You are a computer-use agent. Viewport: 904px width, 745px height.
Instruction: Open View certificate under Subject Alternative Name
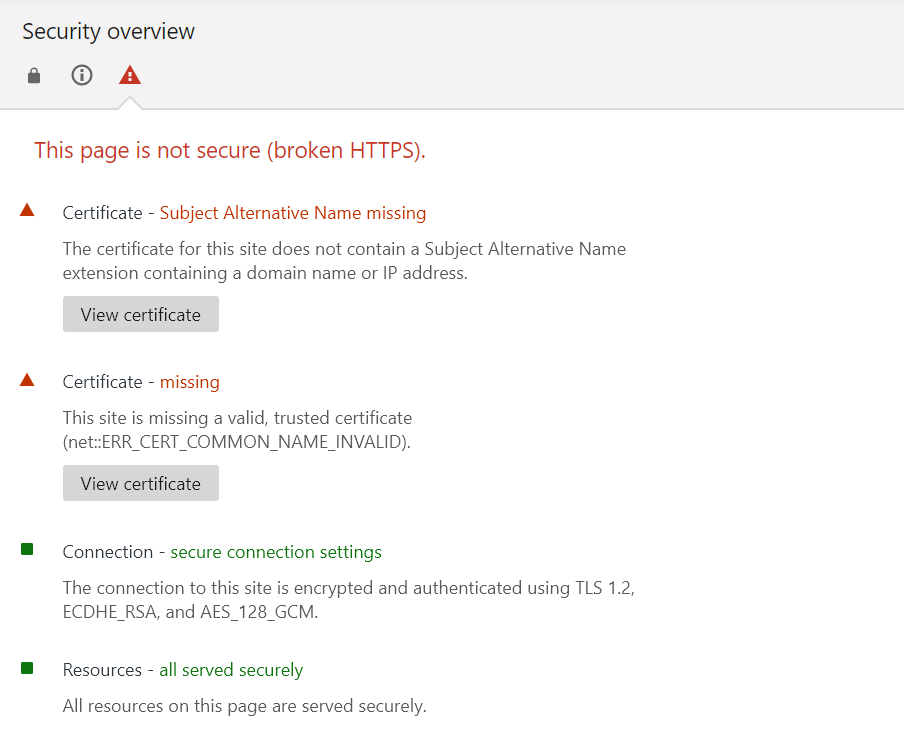tap(140, 314)
